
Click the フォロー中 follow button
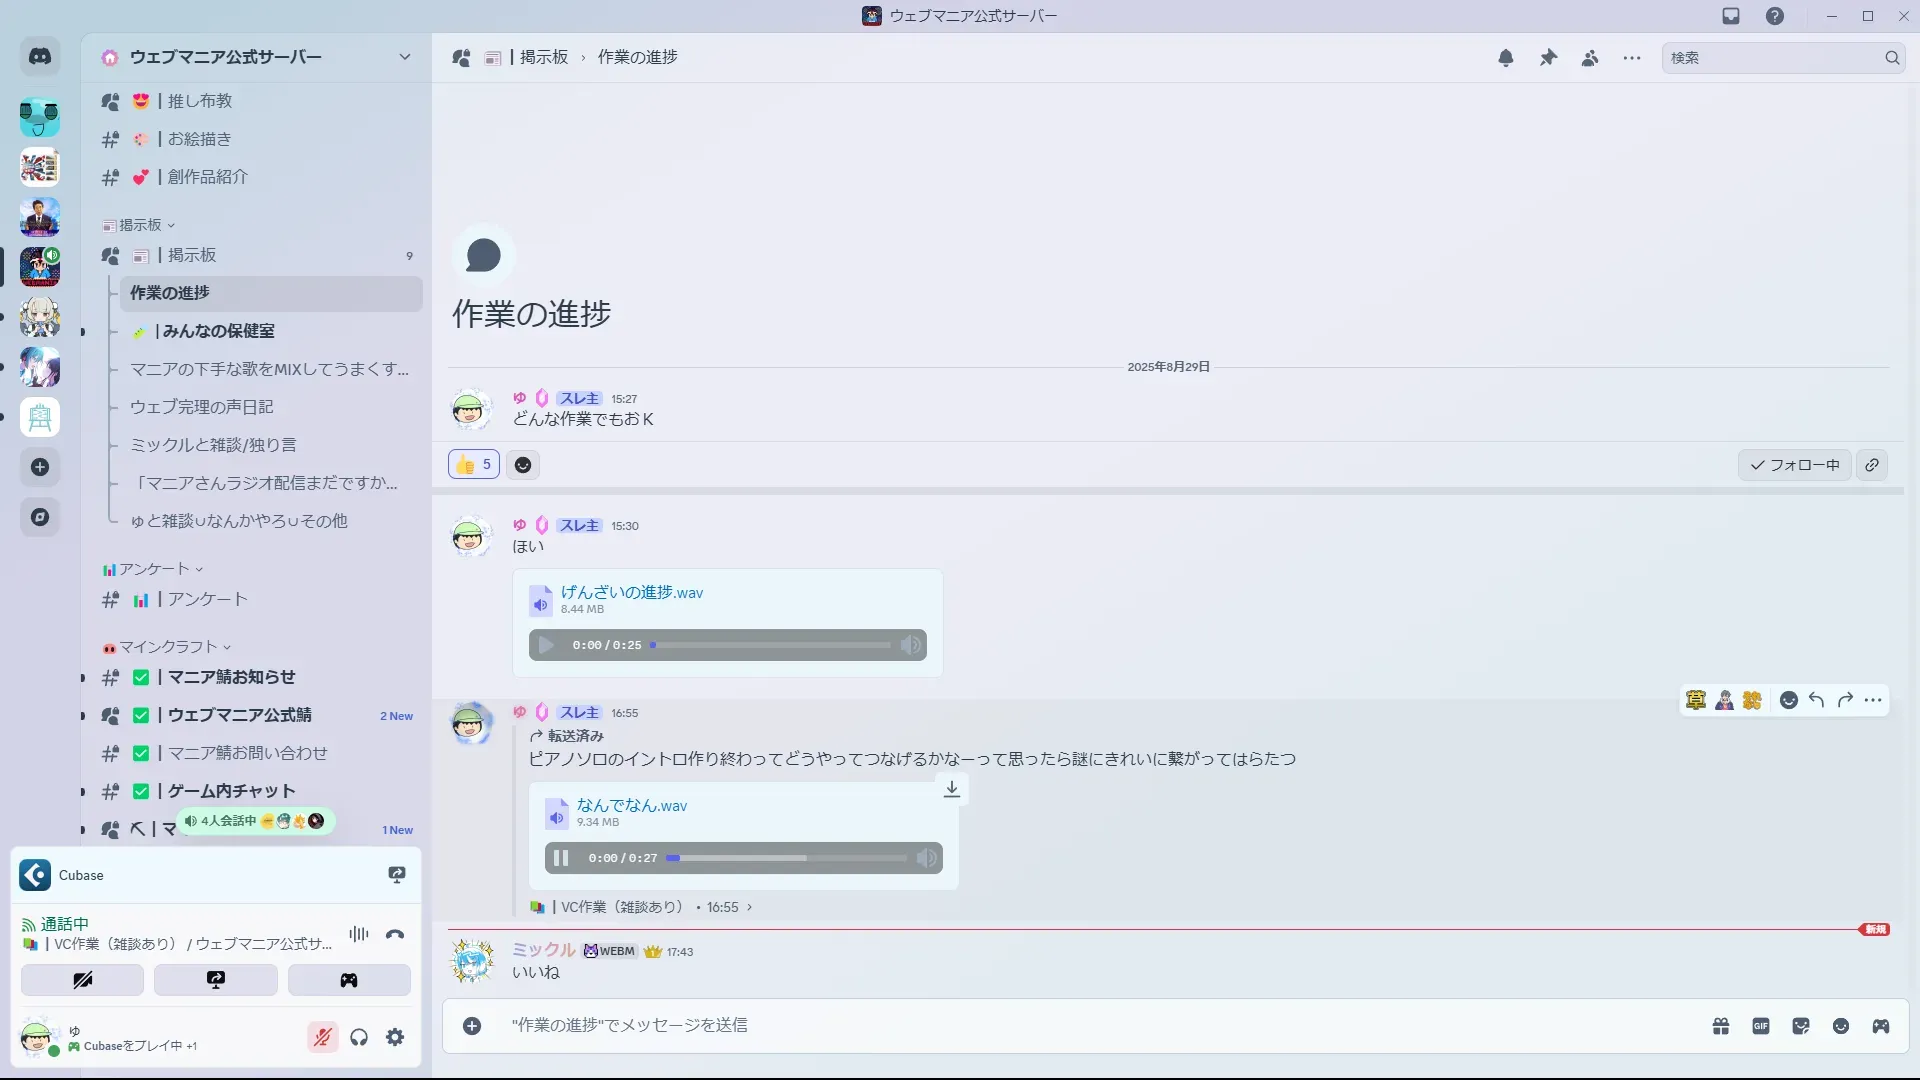click(x=1795, y=465)
